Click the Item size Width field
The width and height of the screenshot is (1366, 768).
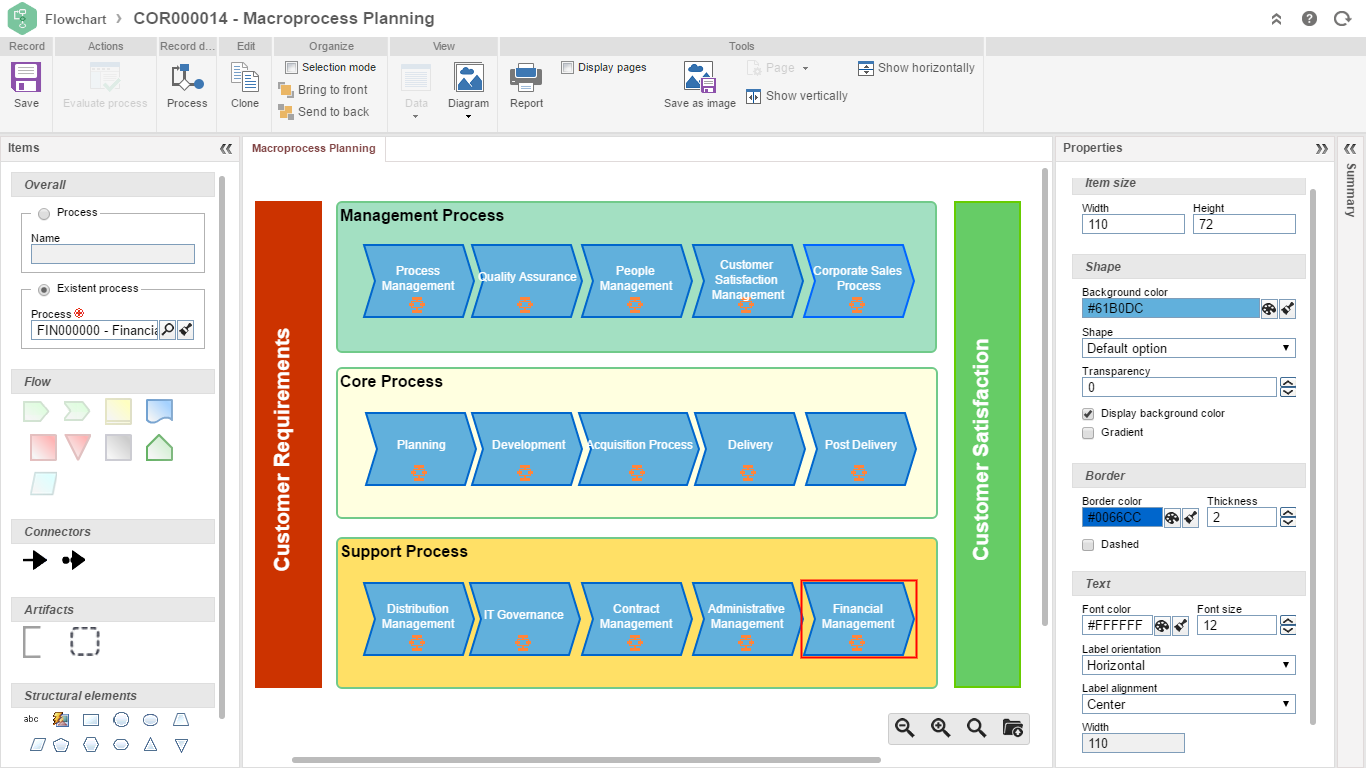tap(1133, 225)
